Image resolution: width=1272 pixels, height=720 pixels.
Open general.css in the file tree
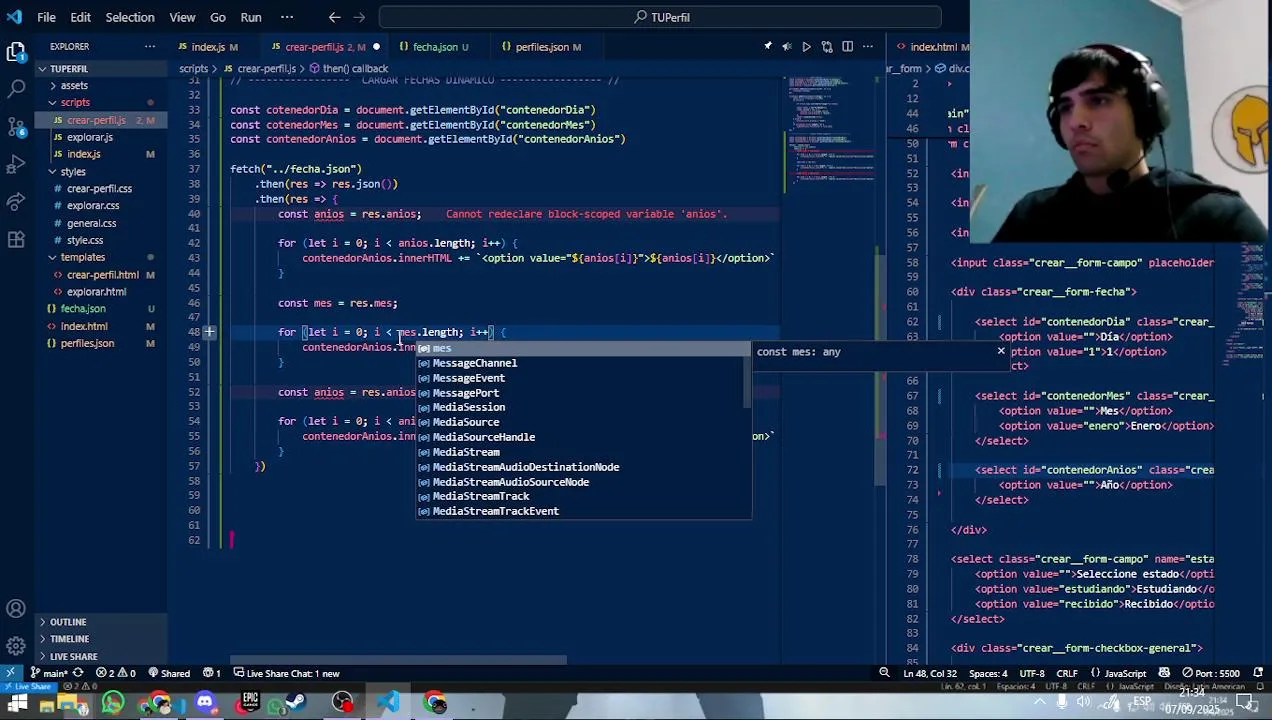pos(91,223)
